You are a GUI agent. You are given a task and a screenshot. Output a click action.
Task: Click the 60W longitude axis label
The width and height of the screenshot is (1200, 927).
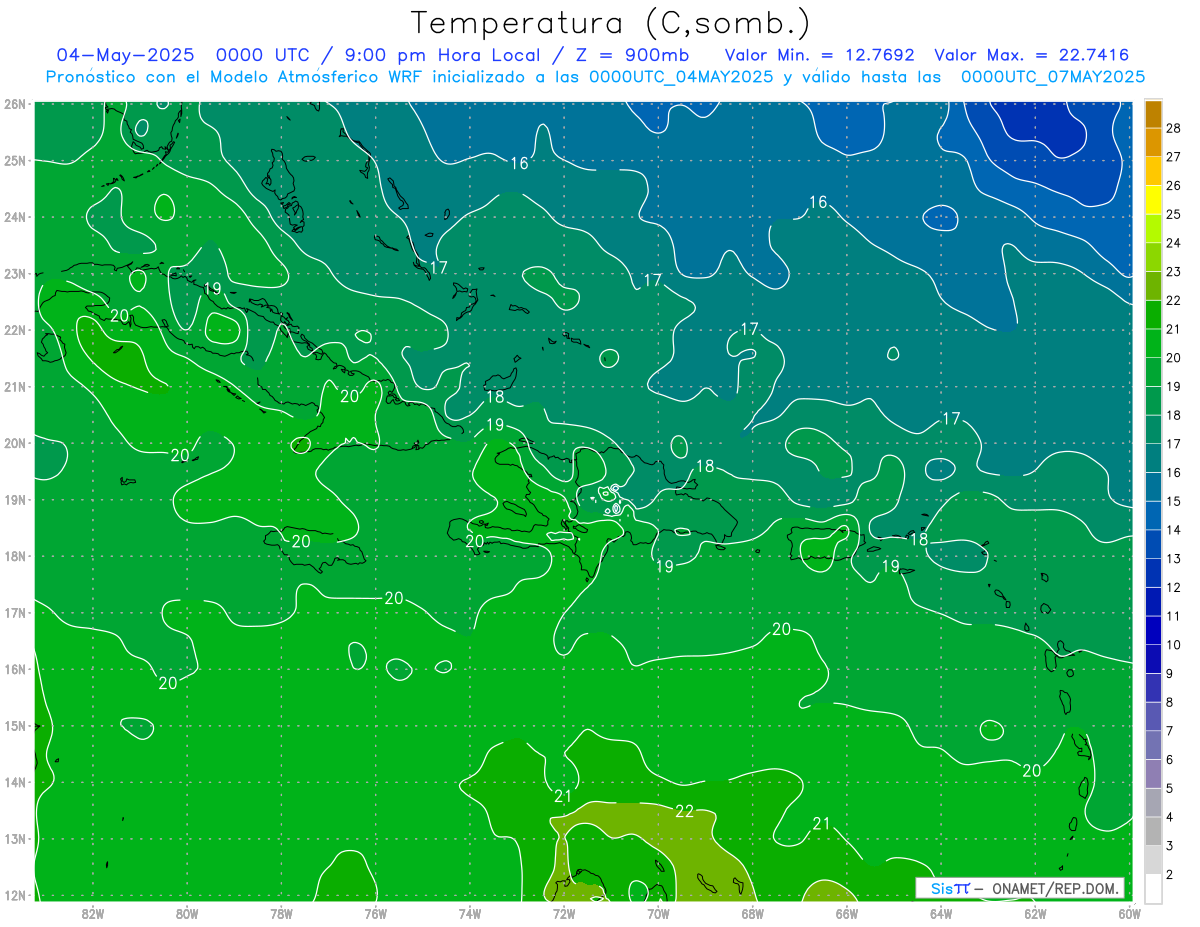point(1130,913)
